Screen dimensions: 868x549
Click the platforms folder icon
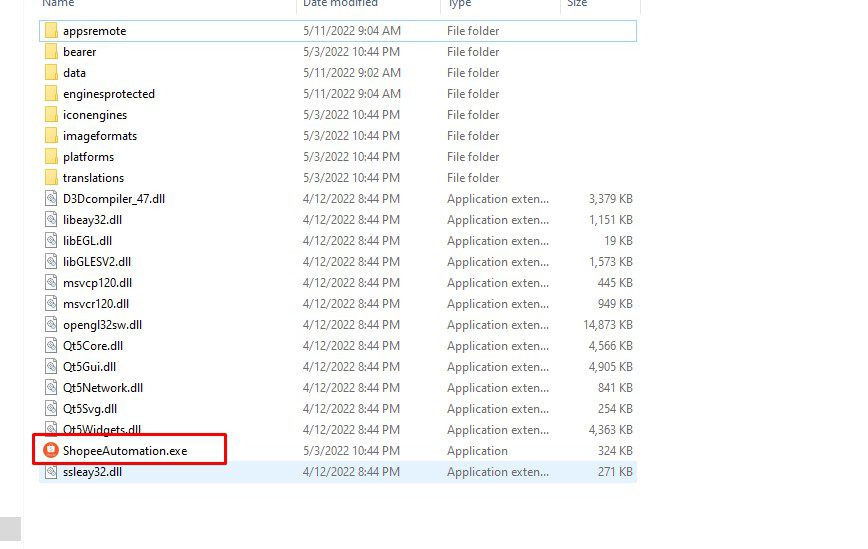[51, 157]
